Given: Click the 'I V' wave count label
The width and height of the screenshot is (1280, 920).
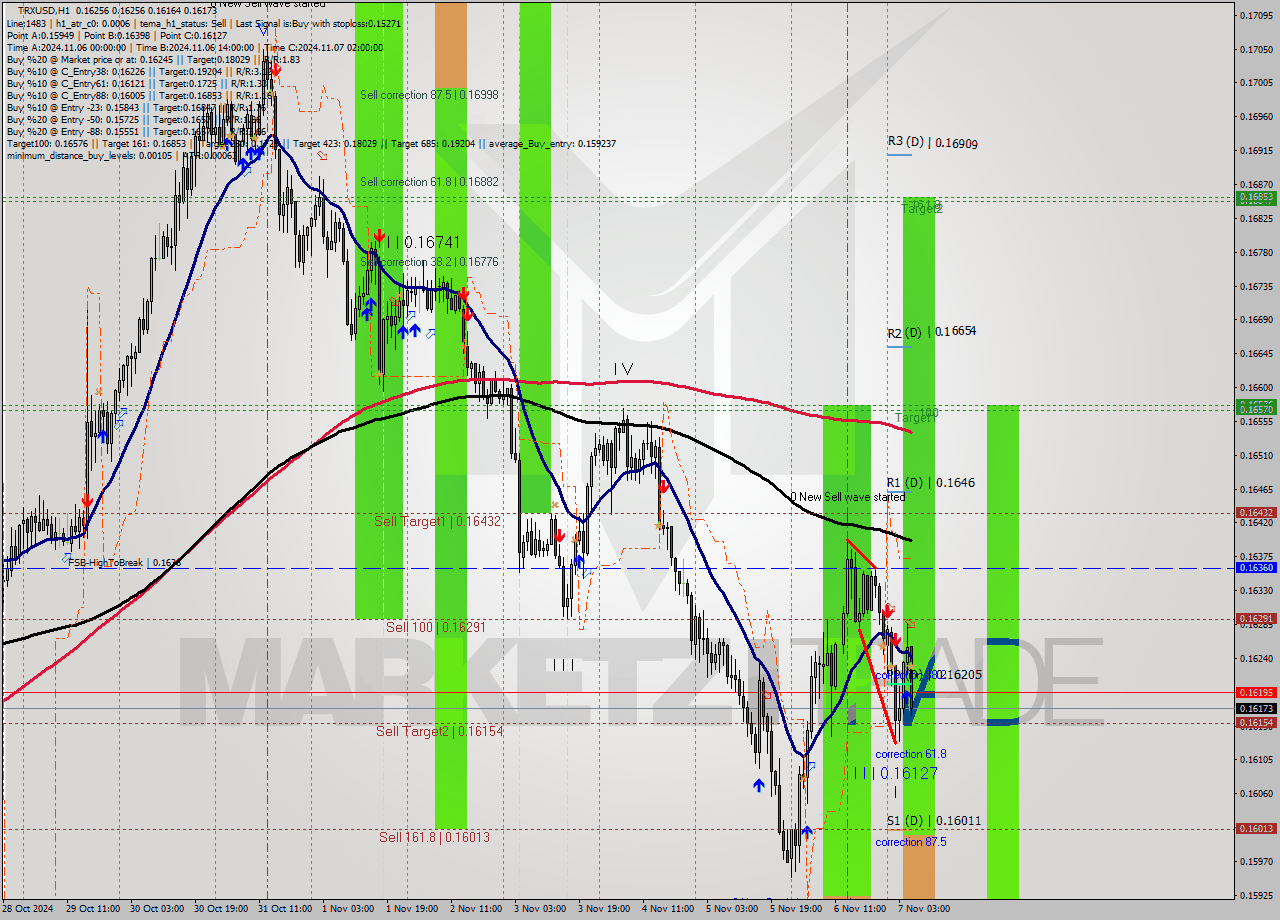Looking at the screenshot, I should pos(623,369).
